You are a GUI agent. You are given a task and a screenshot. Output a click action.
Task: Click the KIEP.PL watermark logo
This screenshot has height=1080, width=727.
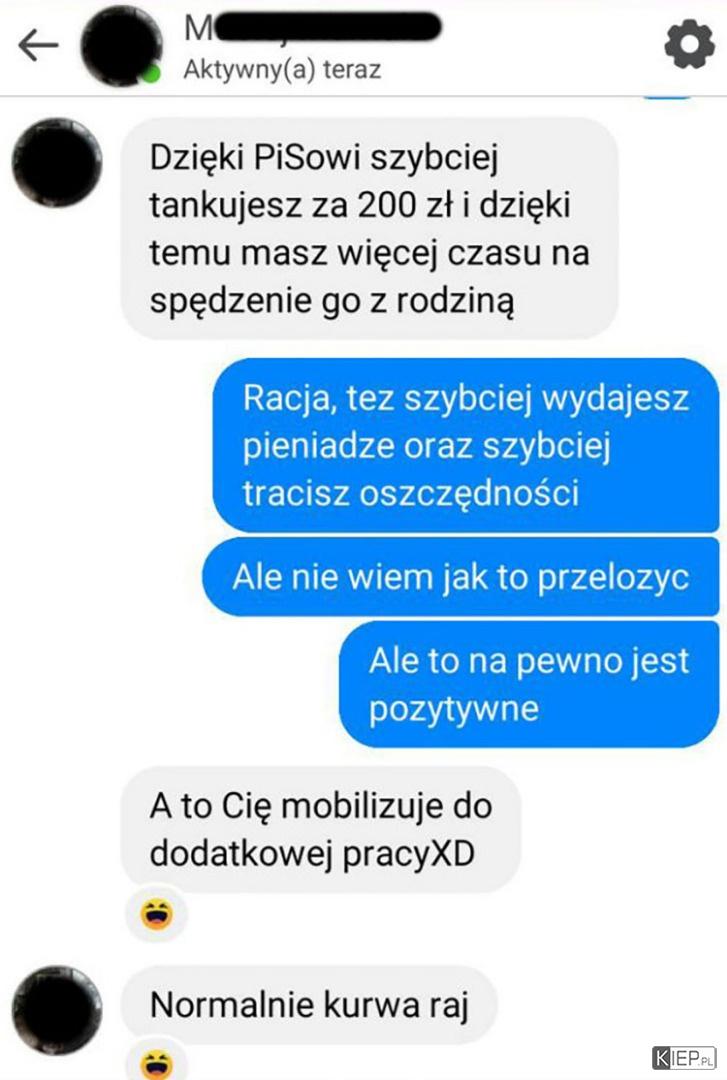684,1057
